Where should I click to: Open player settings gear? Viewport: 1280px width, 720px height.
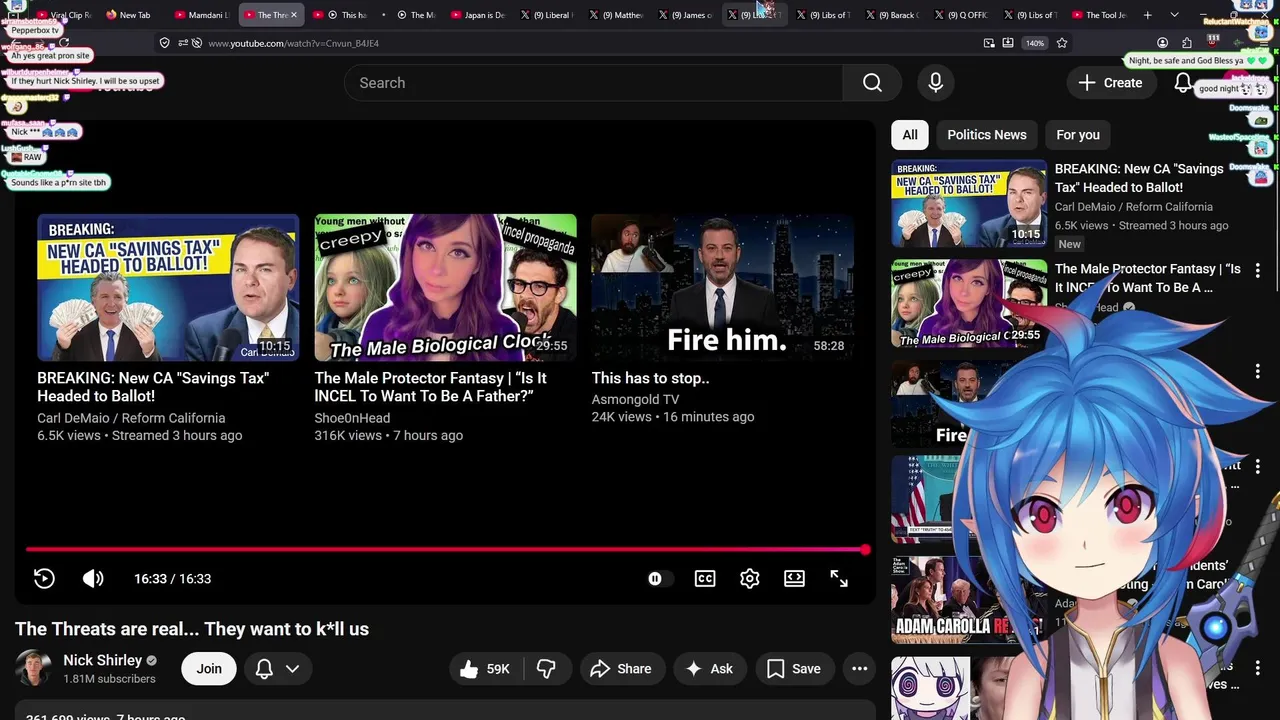pos(750,579)
